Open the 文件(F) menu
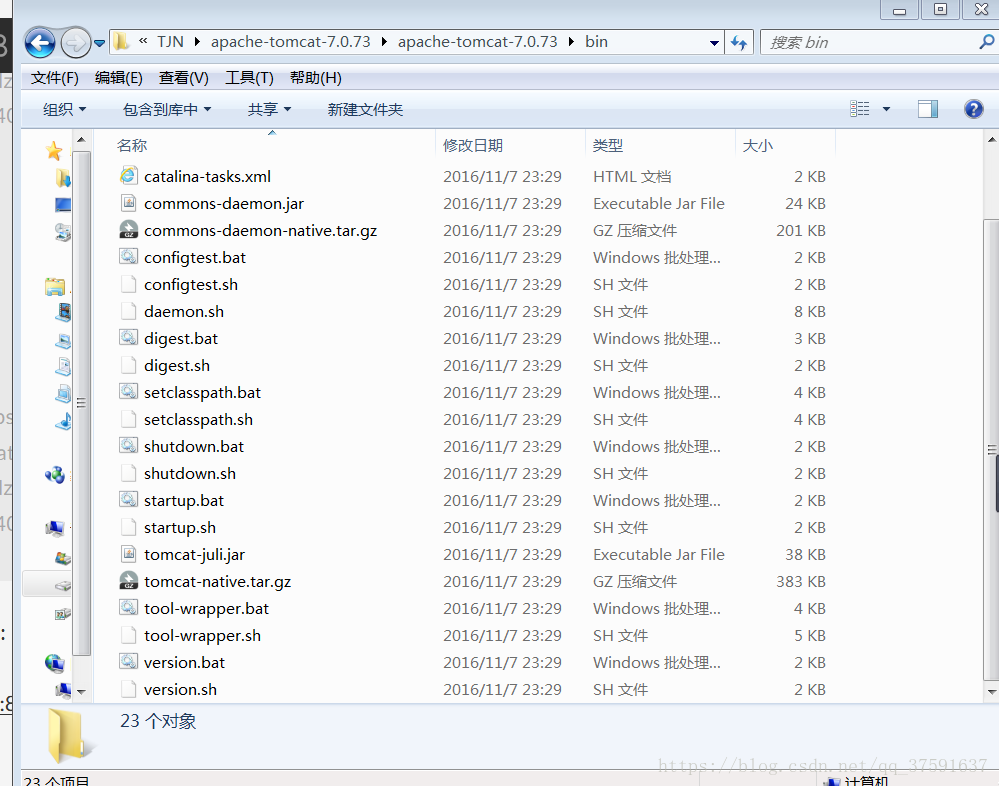Screen dimensions: 999x786 click(x=55, y=78)
